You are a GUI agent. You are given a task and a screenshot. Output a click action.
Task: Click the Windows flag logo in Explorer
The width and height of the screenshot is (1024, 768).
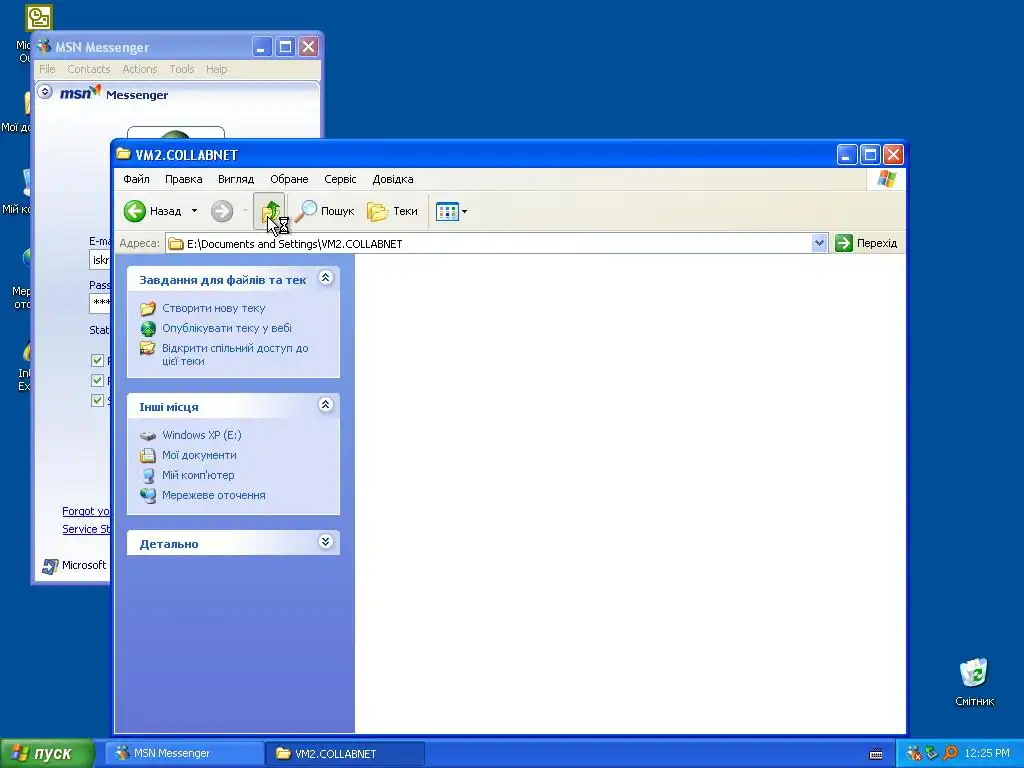point(886,179)
